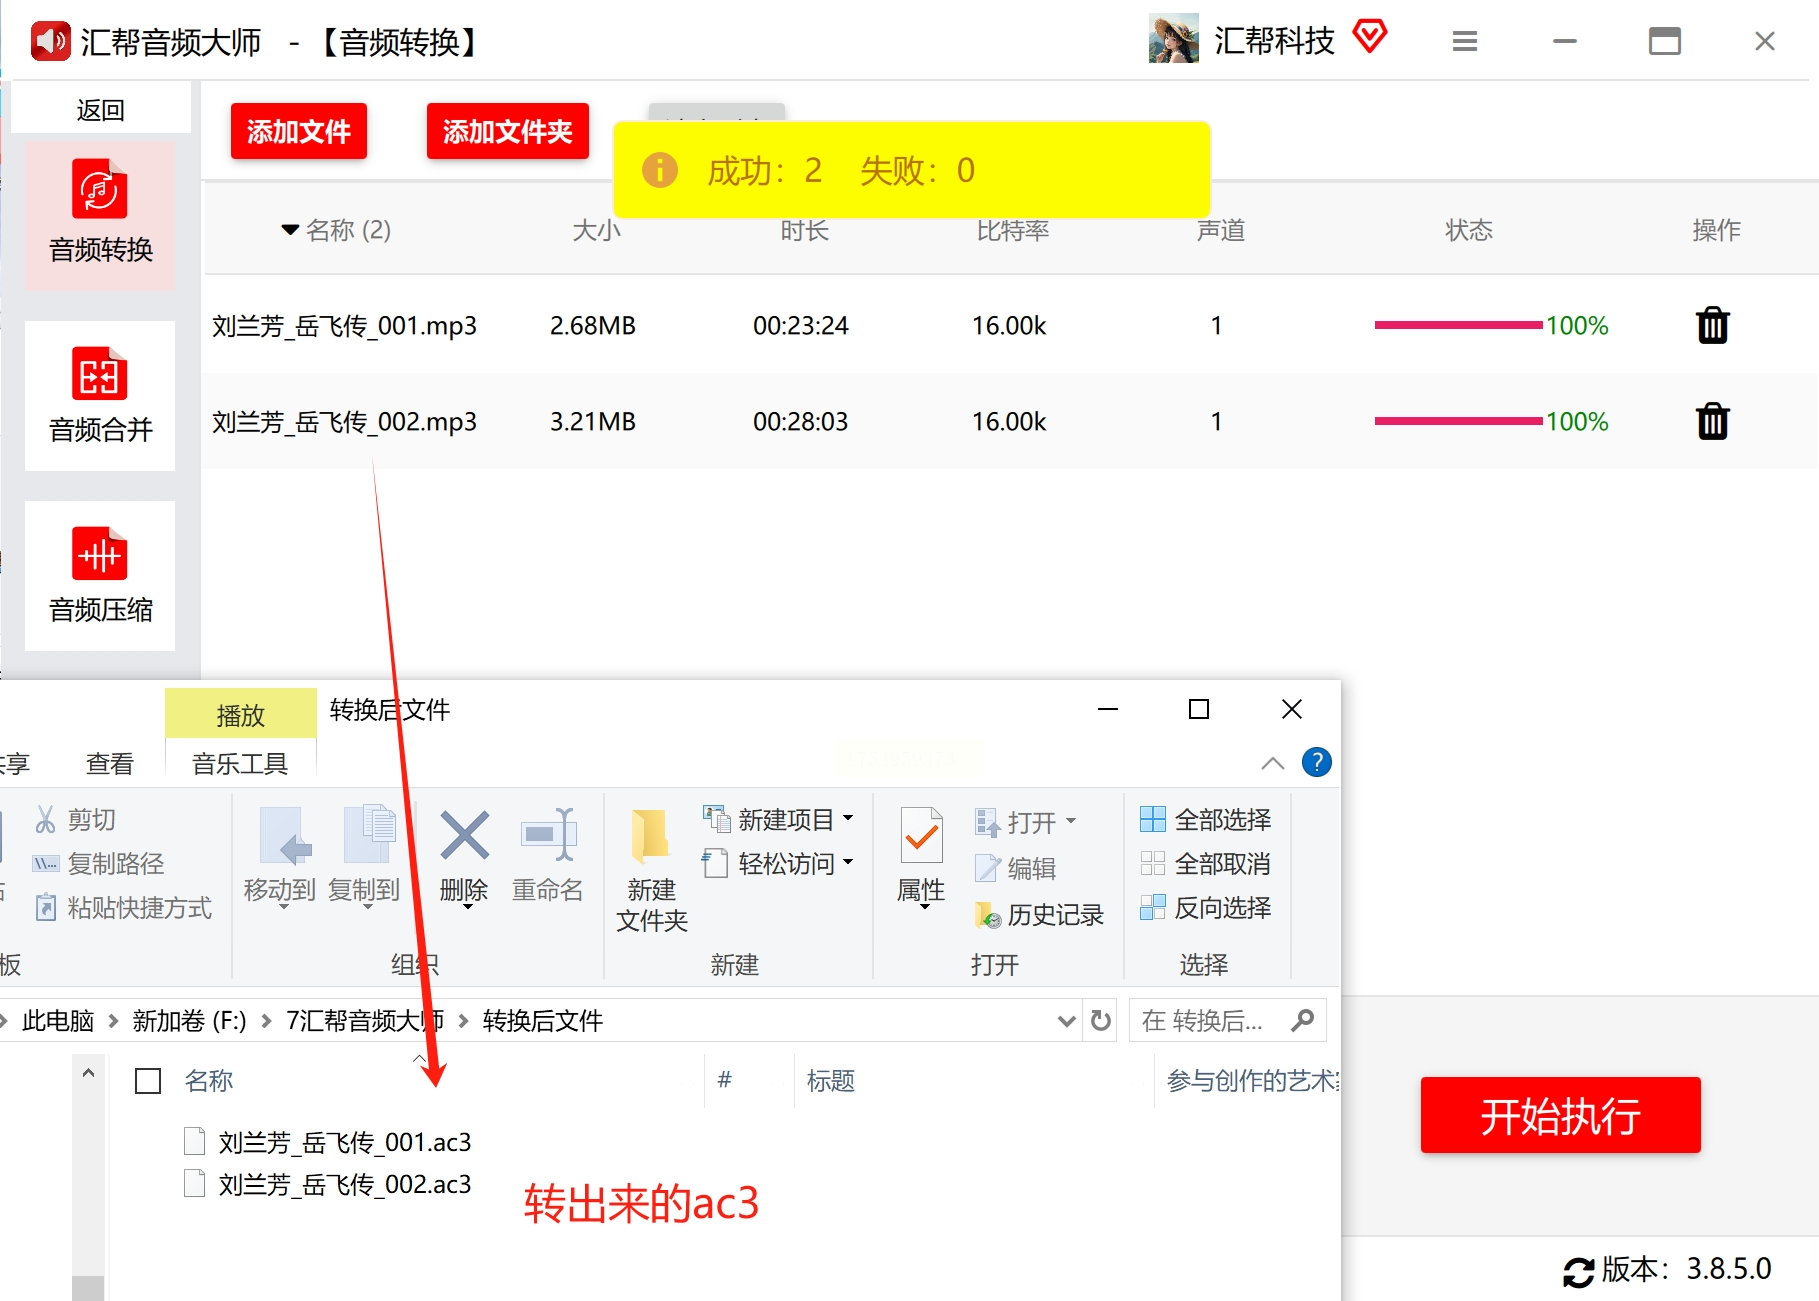The width and height of the screenshot is (1819, 1301).
Task: Click the 新建文件夹 folder icon
Action: pos(651,837)
